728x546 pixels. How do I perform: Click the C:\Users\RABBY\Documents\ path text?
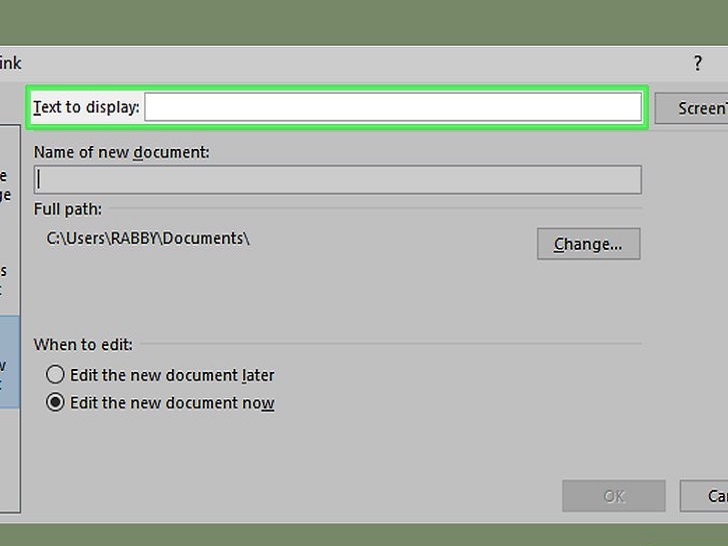[148, 238]
